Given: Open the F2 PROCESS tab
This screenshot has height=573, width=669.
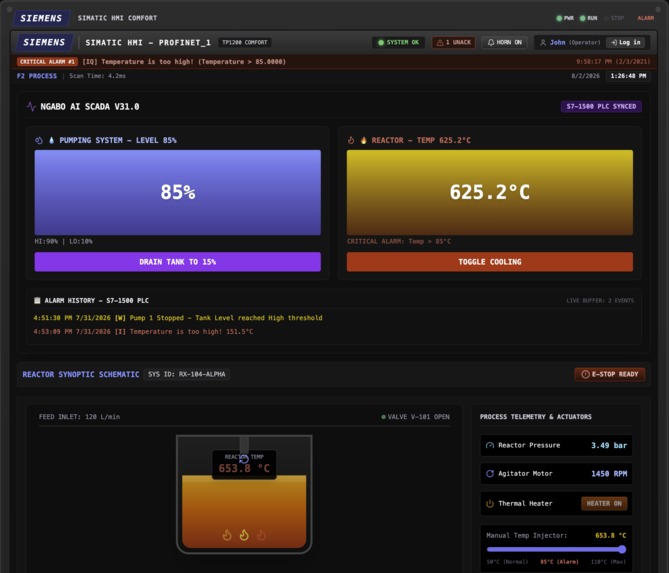Looking at the screenshot, I should pos(37,76).
